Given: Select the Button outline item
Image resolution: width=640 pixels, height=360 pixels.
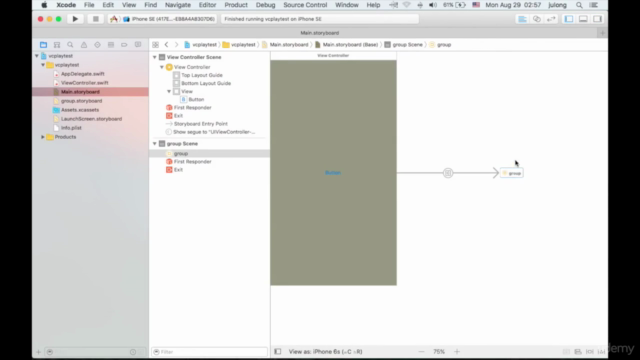Looking at the screenshot, I should click(196, 100).
